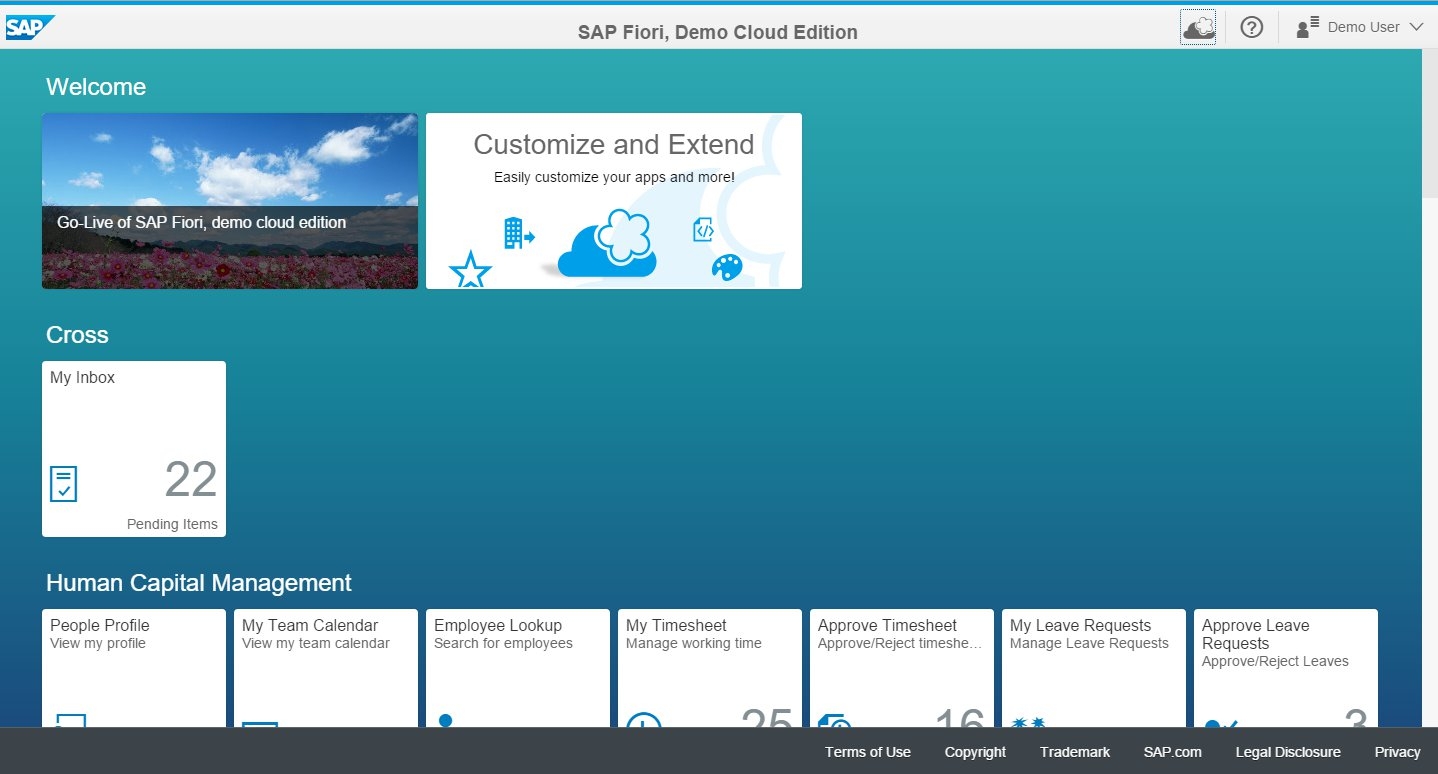Open the Legal Disclosure footer link
This screenshot has height=774, width=1438.
coord(1288,752)
